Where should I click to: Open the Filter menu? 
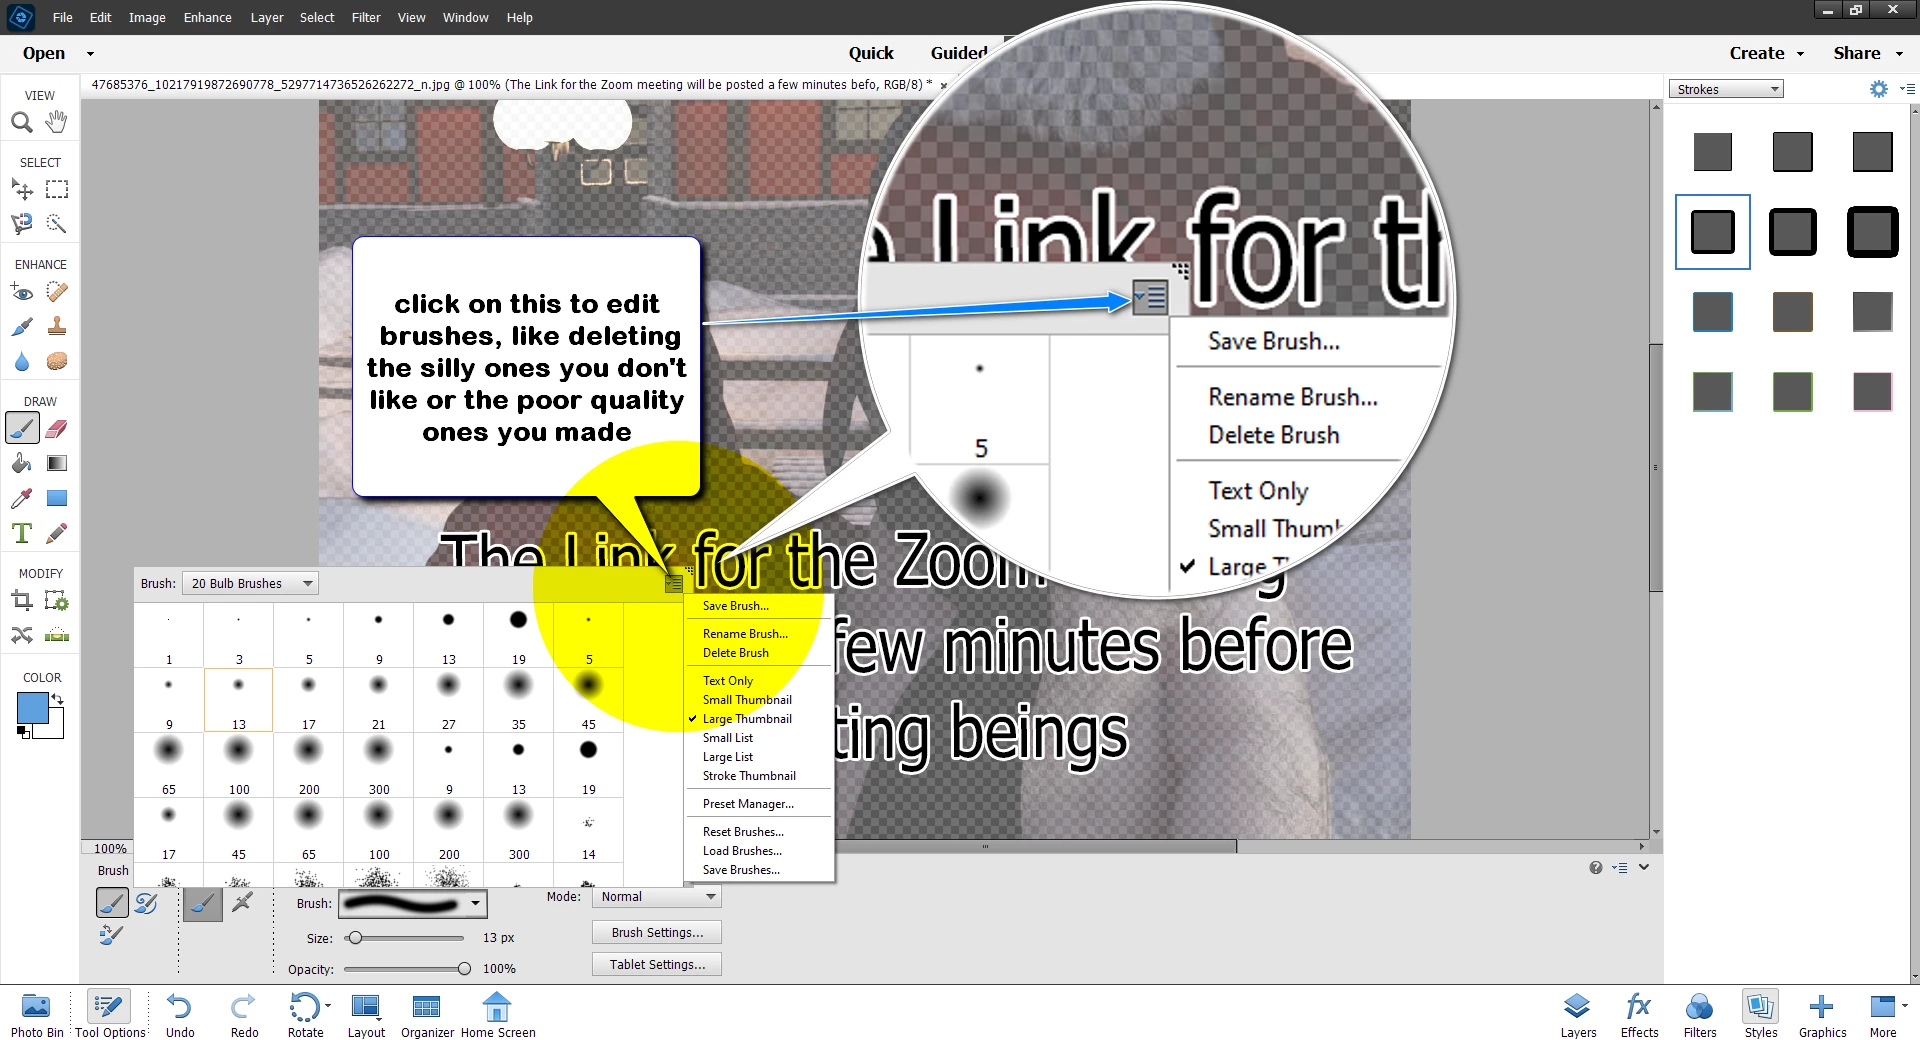[x=366, y=17]
